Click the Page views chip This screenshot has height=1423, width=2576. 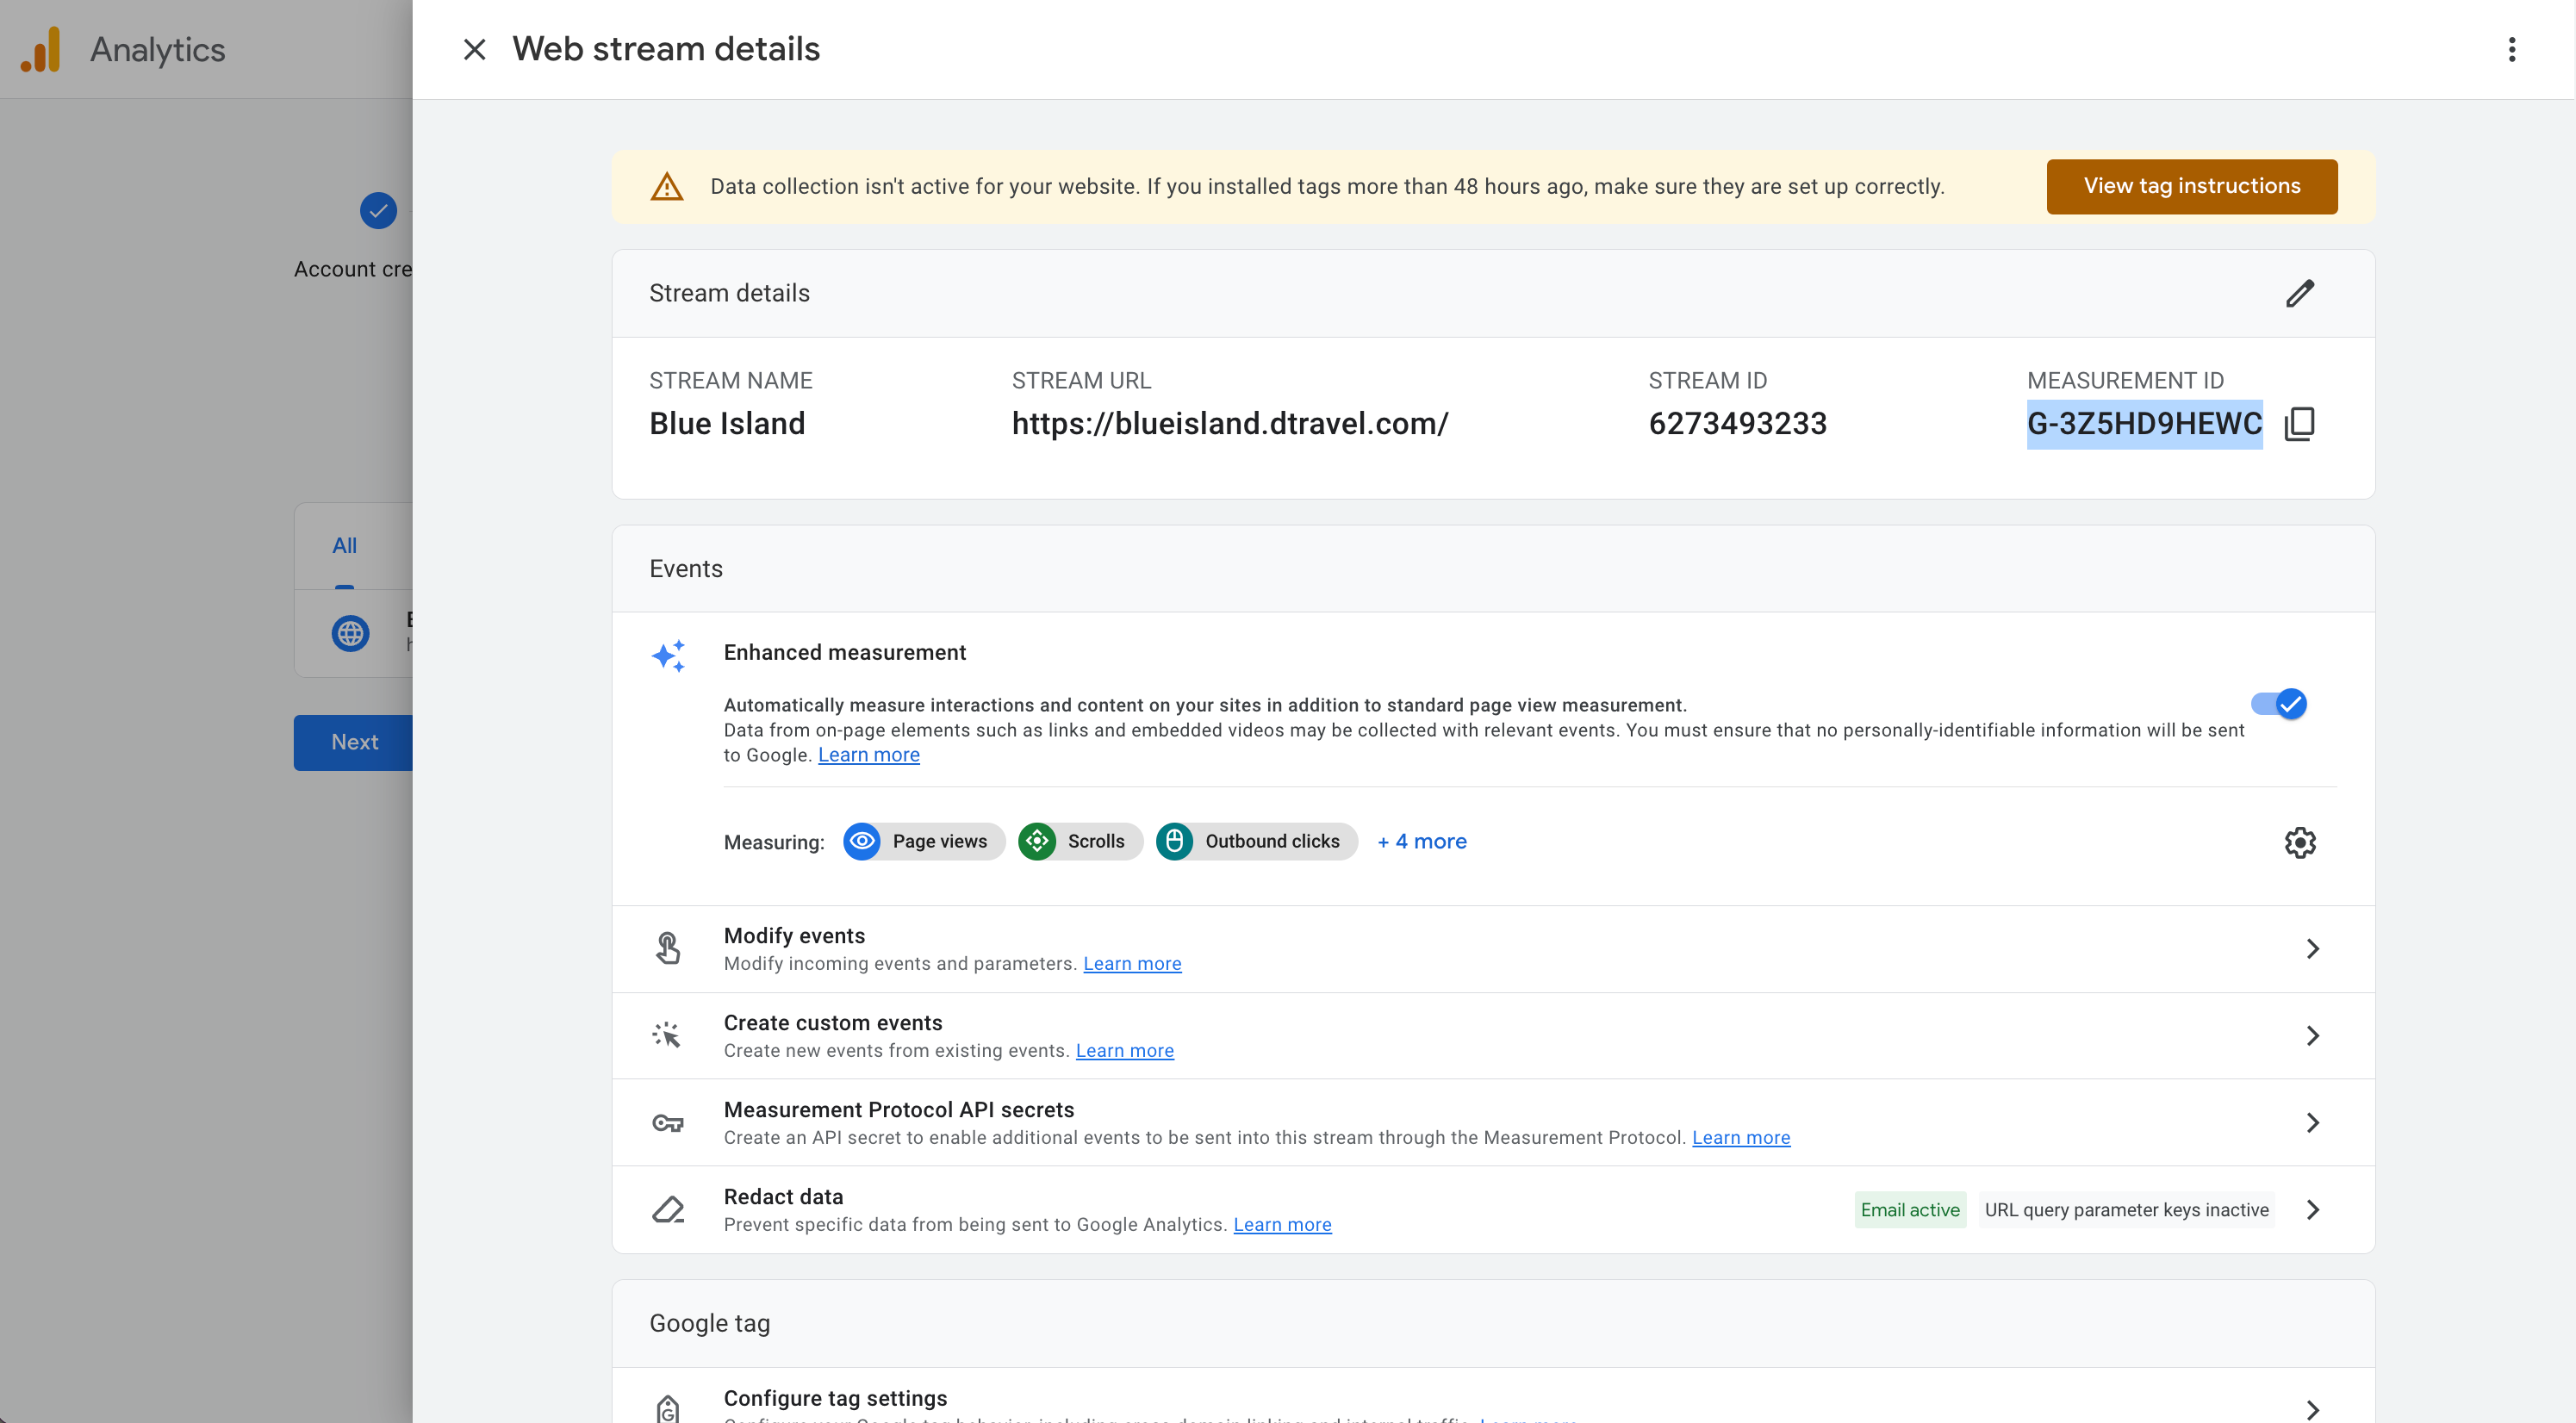923,841
